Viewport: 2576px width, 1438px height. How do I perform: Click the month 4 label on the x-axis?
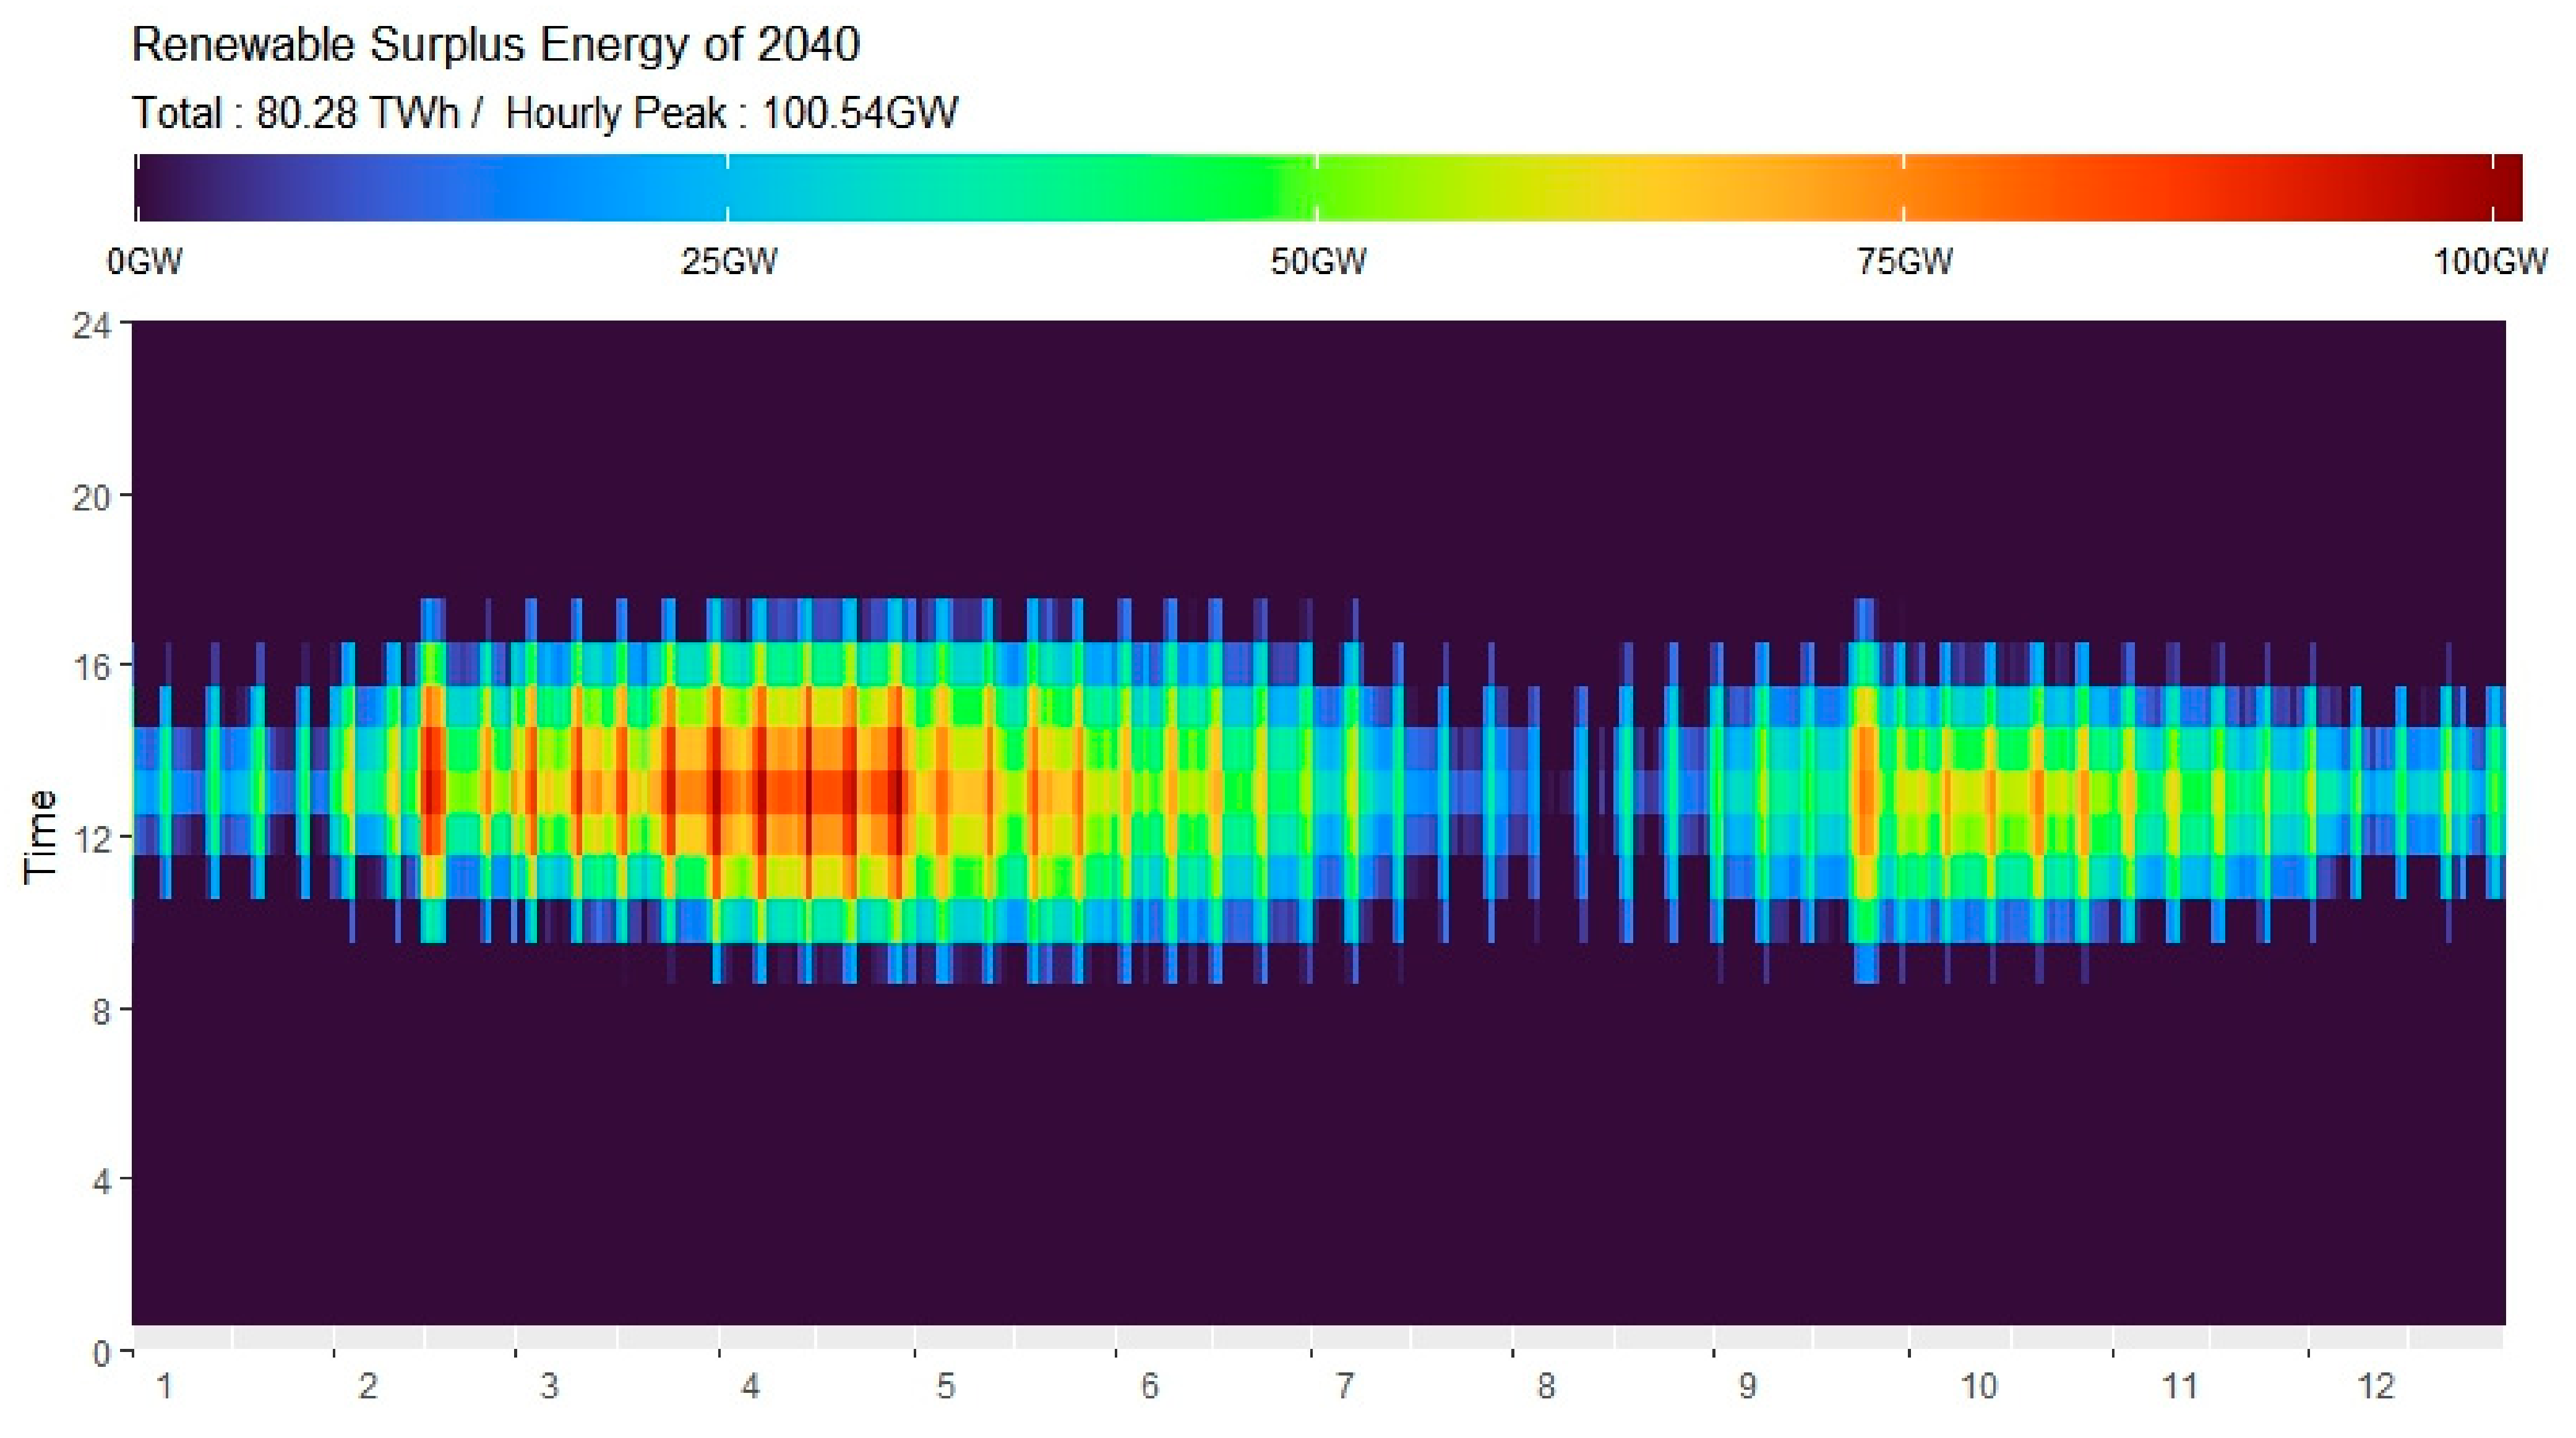[750, 1386]
